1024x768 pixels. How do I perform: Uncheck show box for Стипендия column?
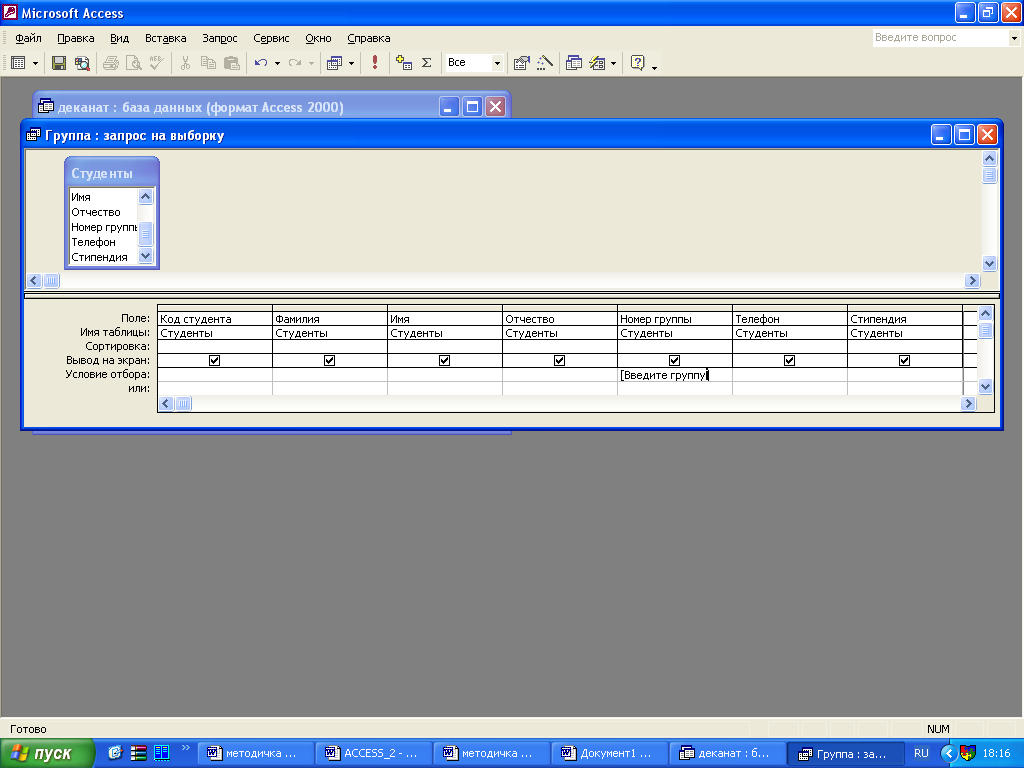coord(904,360)
